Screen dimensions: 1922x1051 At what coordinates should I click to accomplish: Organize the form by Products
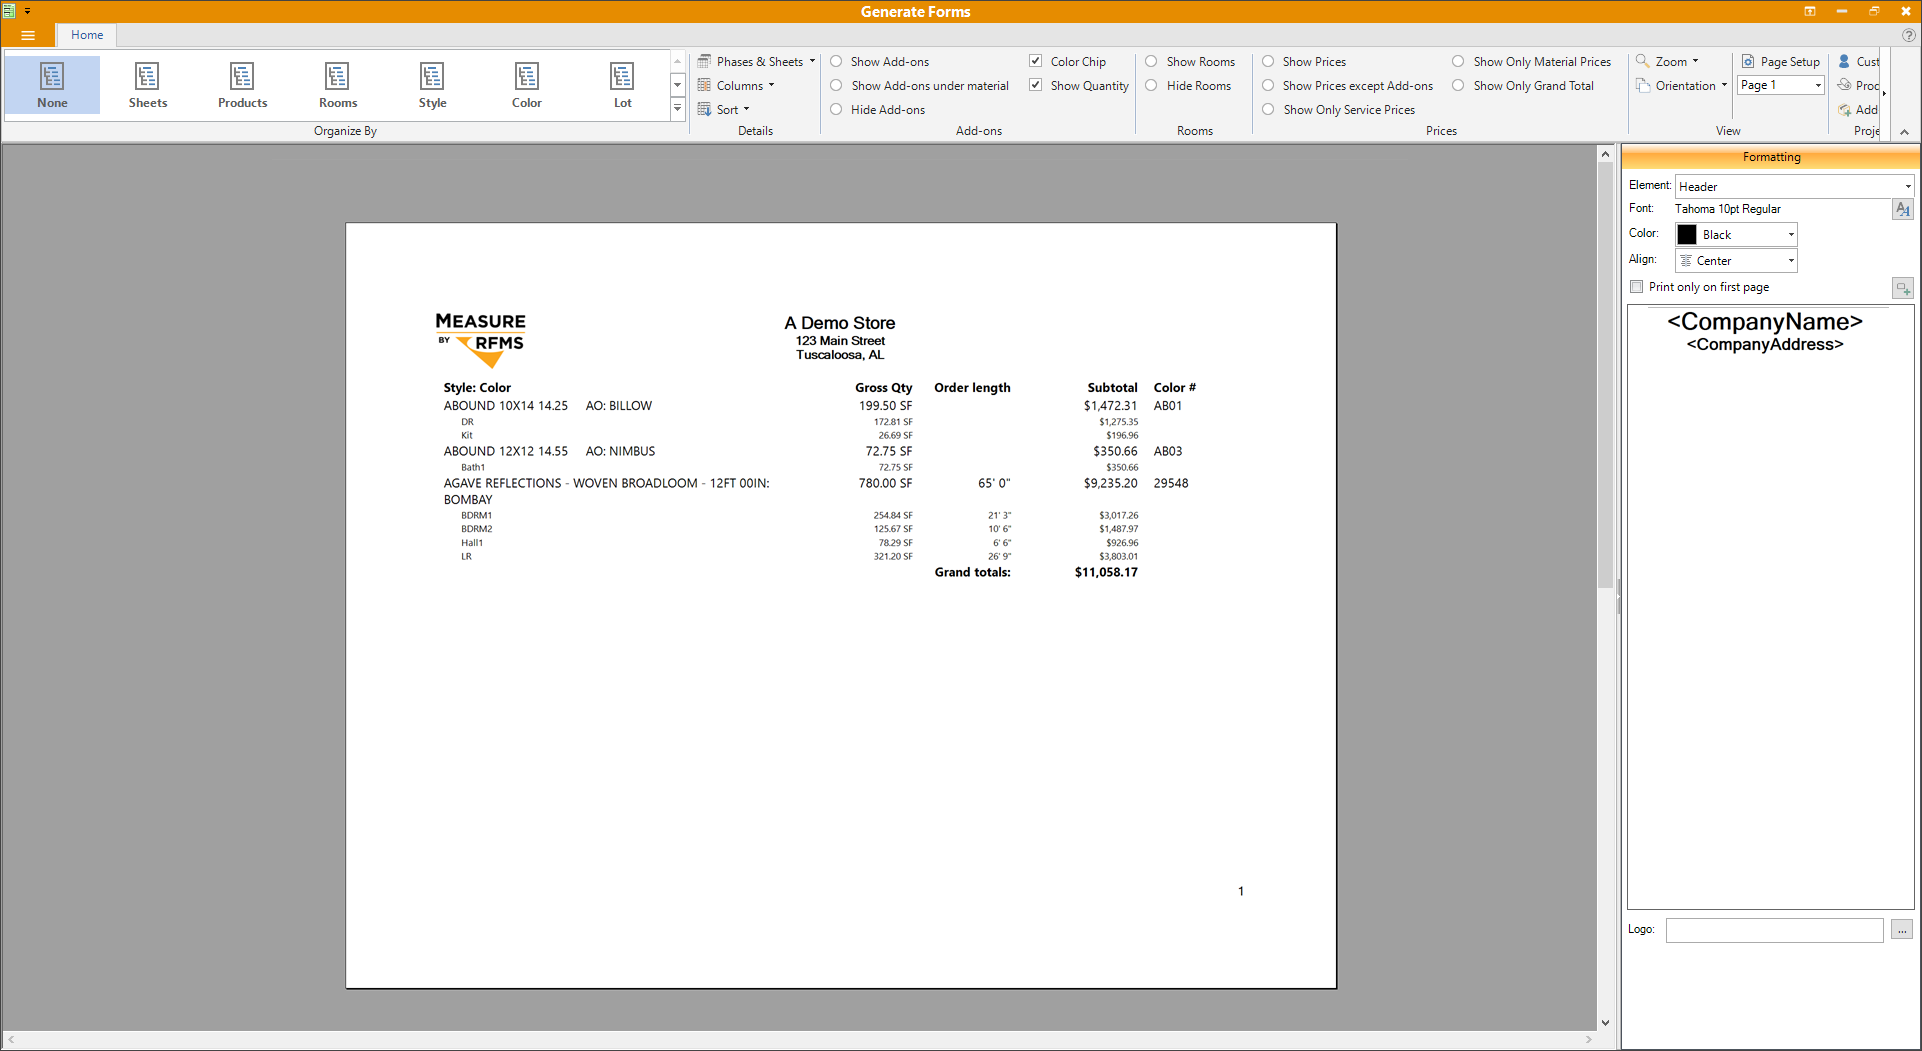[x=242, y=84]
